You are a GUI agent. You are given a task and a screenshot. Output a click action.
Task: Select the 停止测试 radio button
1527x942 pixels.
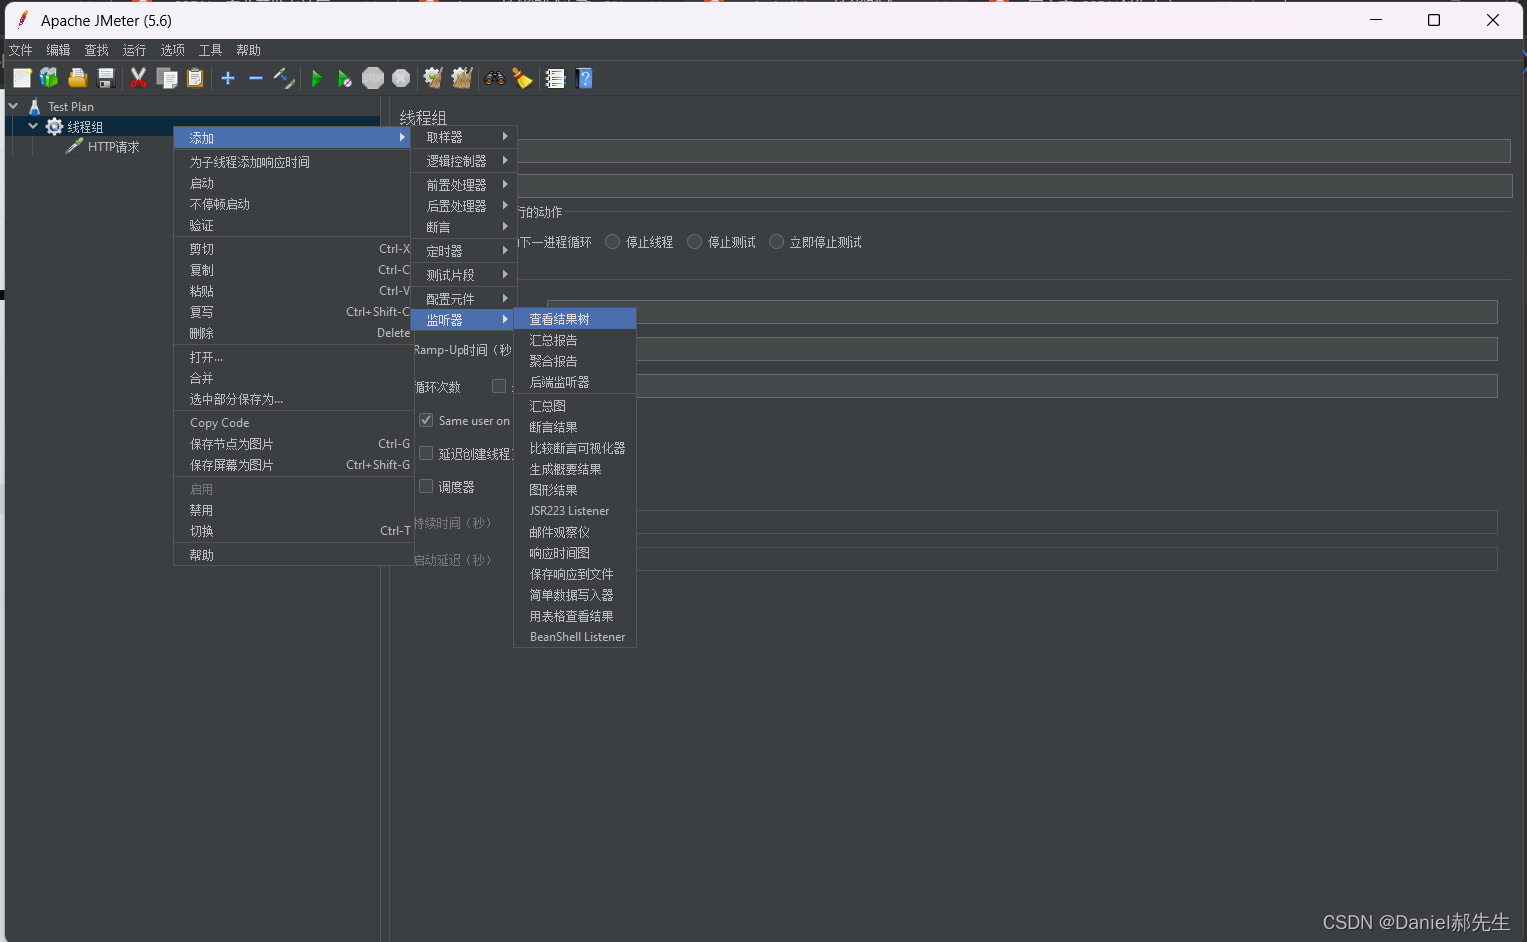(x=695, y=242)
